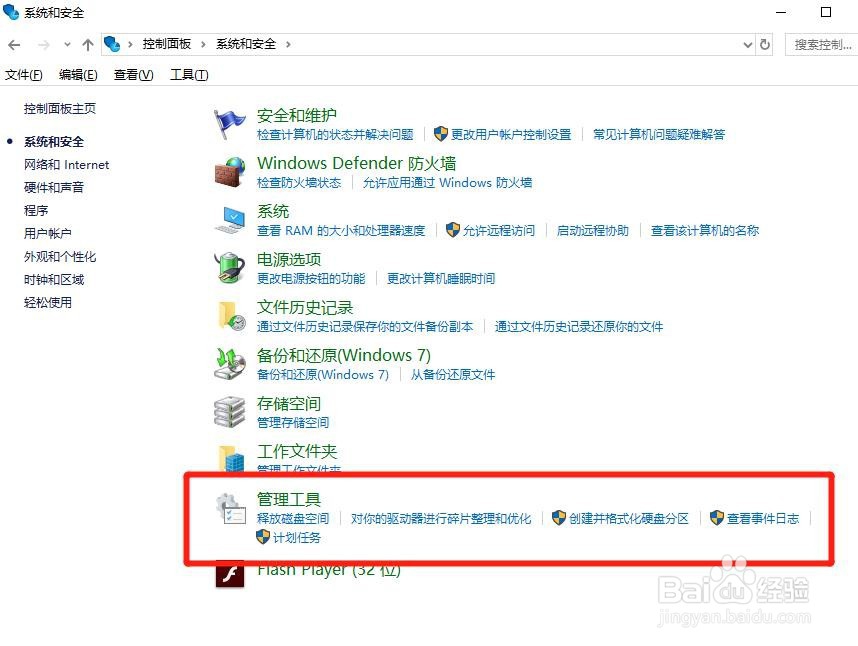Open 安全和维护 via its flag icon
Image resolution: width=858 pixels, height=646 pixels.
click(230, 121)
